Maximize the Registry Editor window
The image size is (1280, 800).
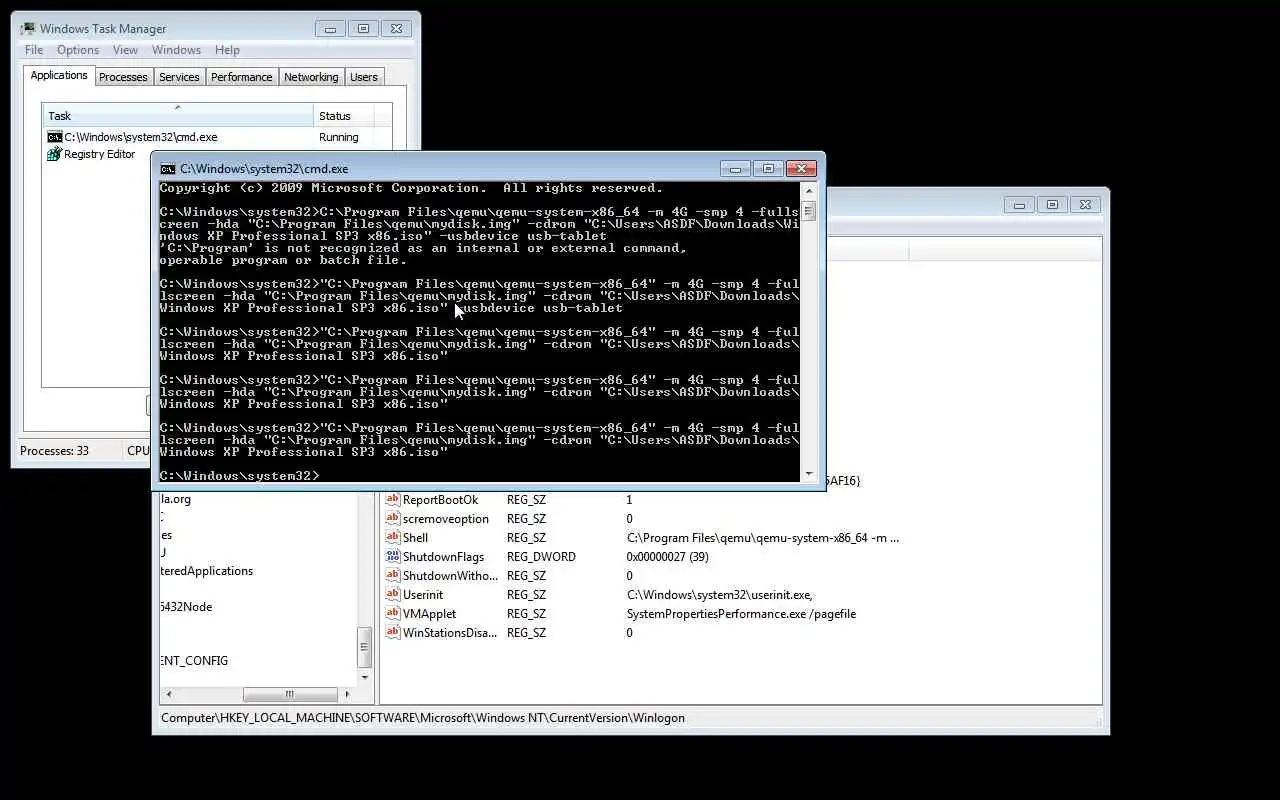click(1052, 204)
